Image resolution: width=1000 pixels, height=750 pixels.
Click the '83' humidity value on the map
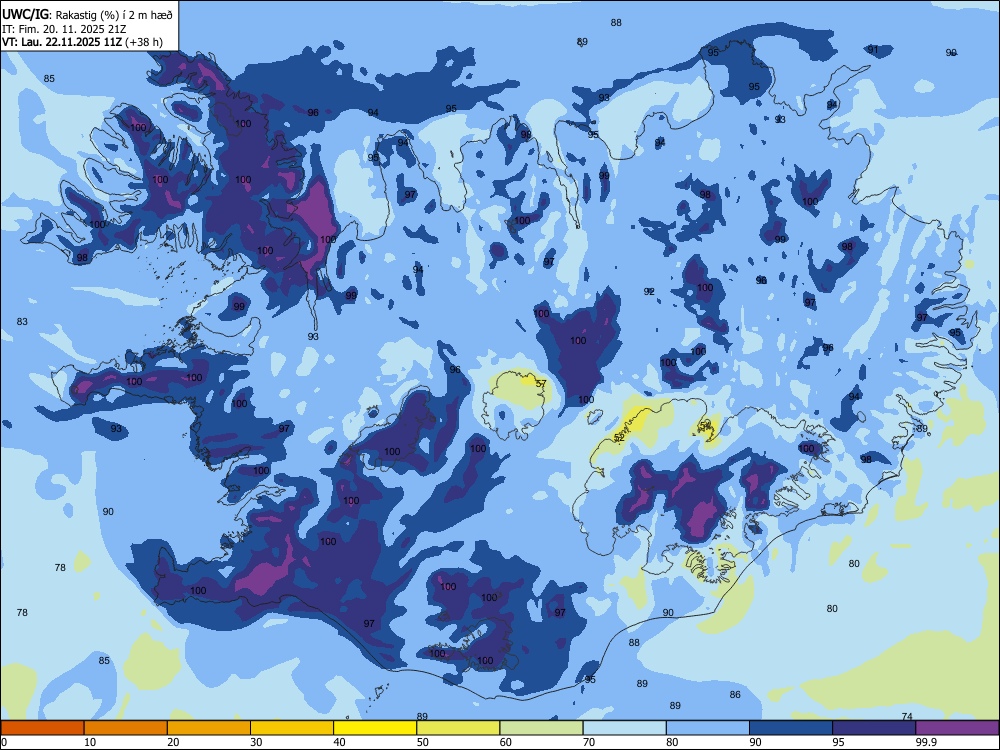click(x=22, y=321)
